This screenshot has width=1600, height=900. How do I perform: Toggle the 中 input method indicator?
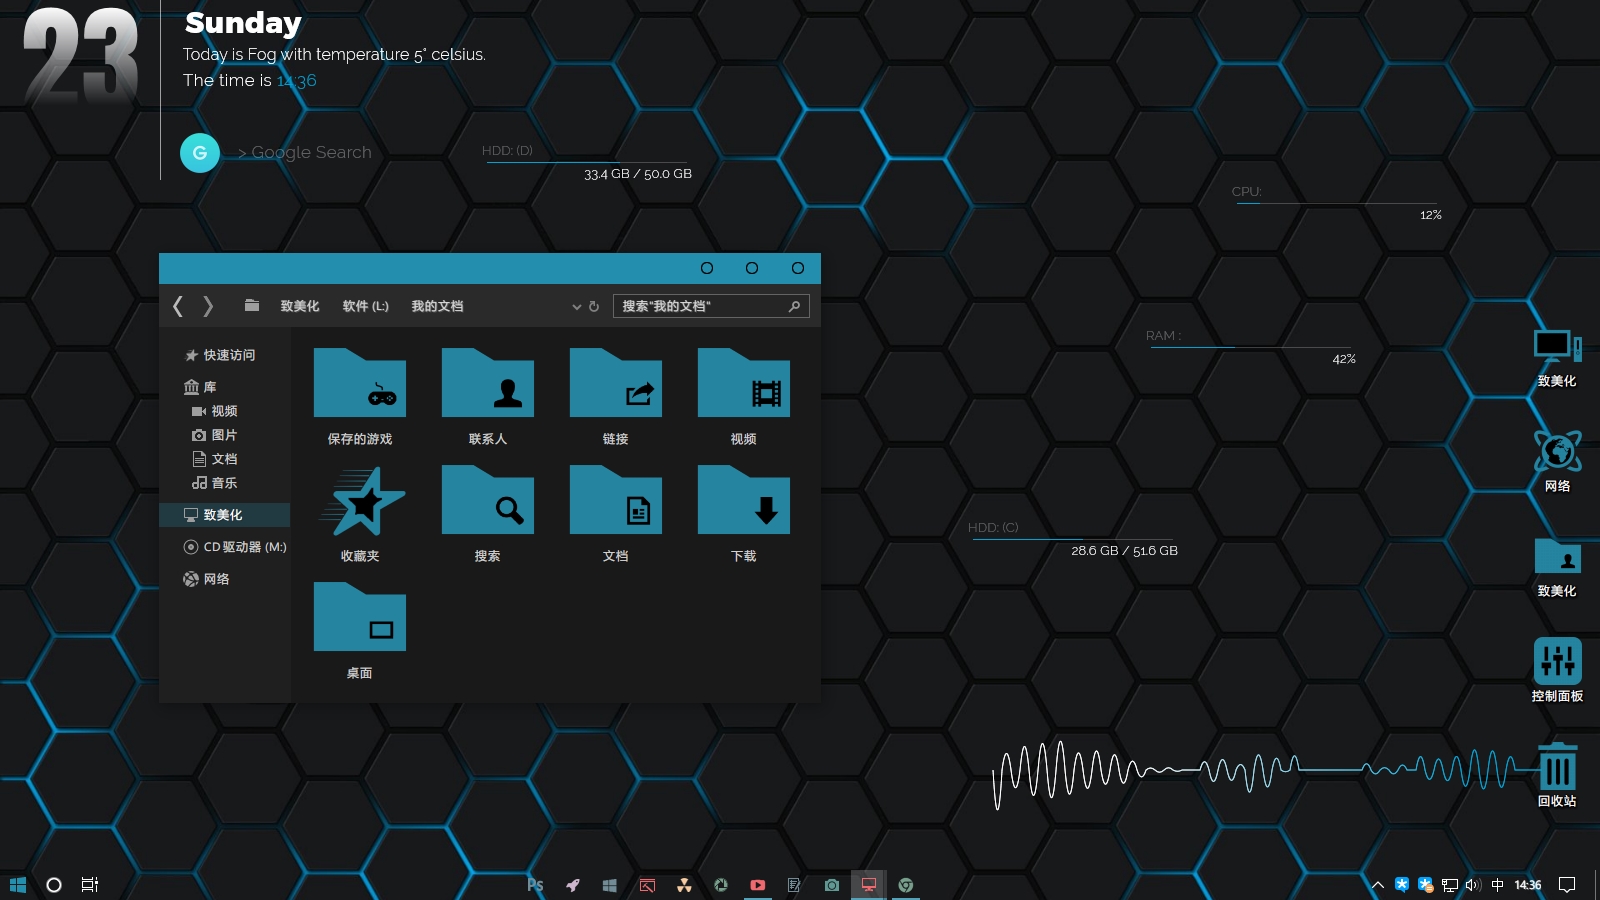pos(1497,885)
